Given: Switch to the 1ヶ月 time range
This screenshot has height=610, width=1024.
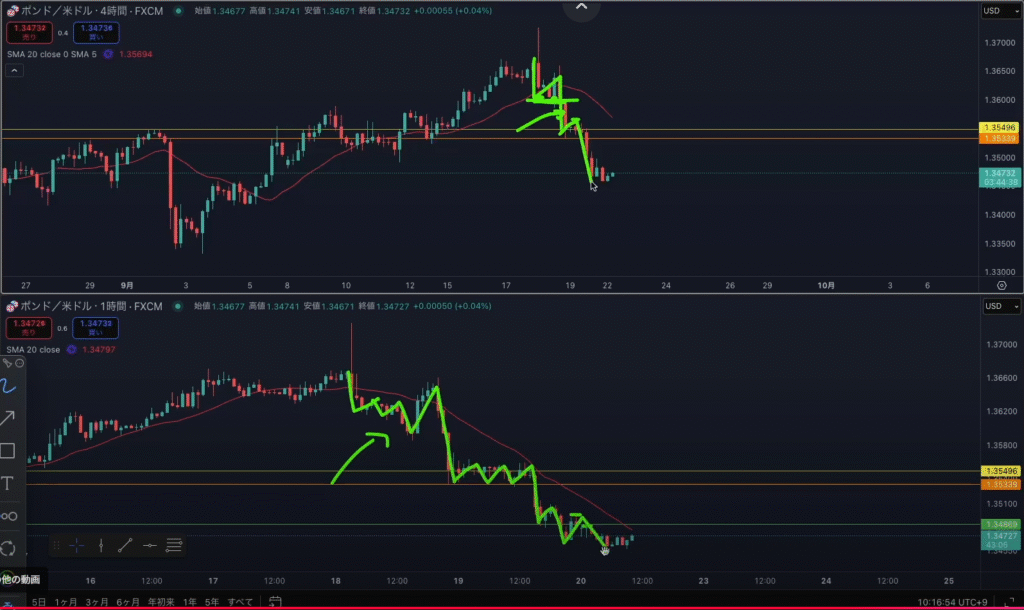Looking at the screenshot, I should click(67, 602).
